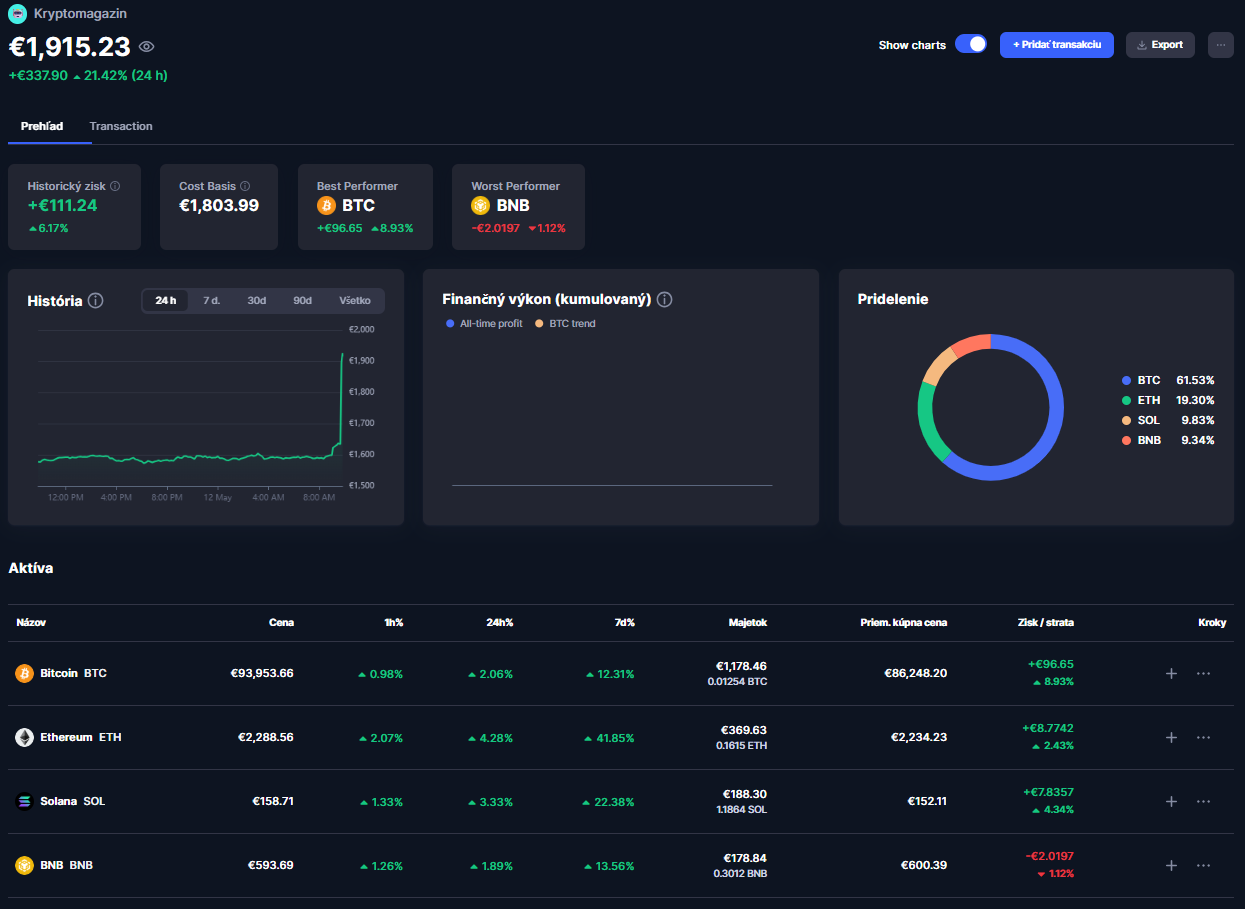Click the plus icon in Solana row
The height and width of the screenshot is (909, 1245).
click(1171, 802)
